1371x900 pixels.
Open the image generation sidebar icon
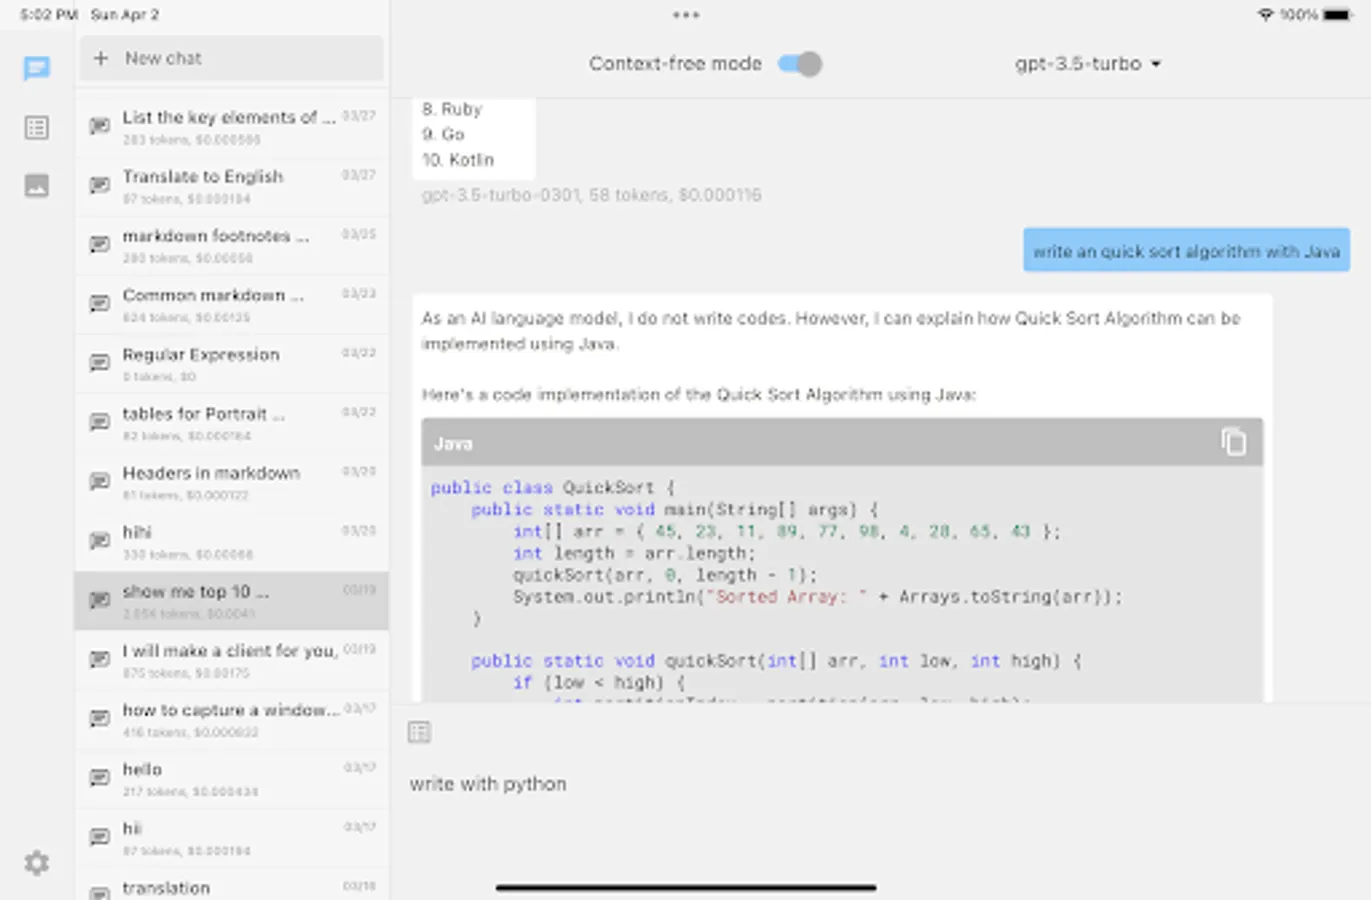(x=37, y=185)
